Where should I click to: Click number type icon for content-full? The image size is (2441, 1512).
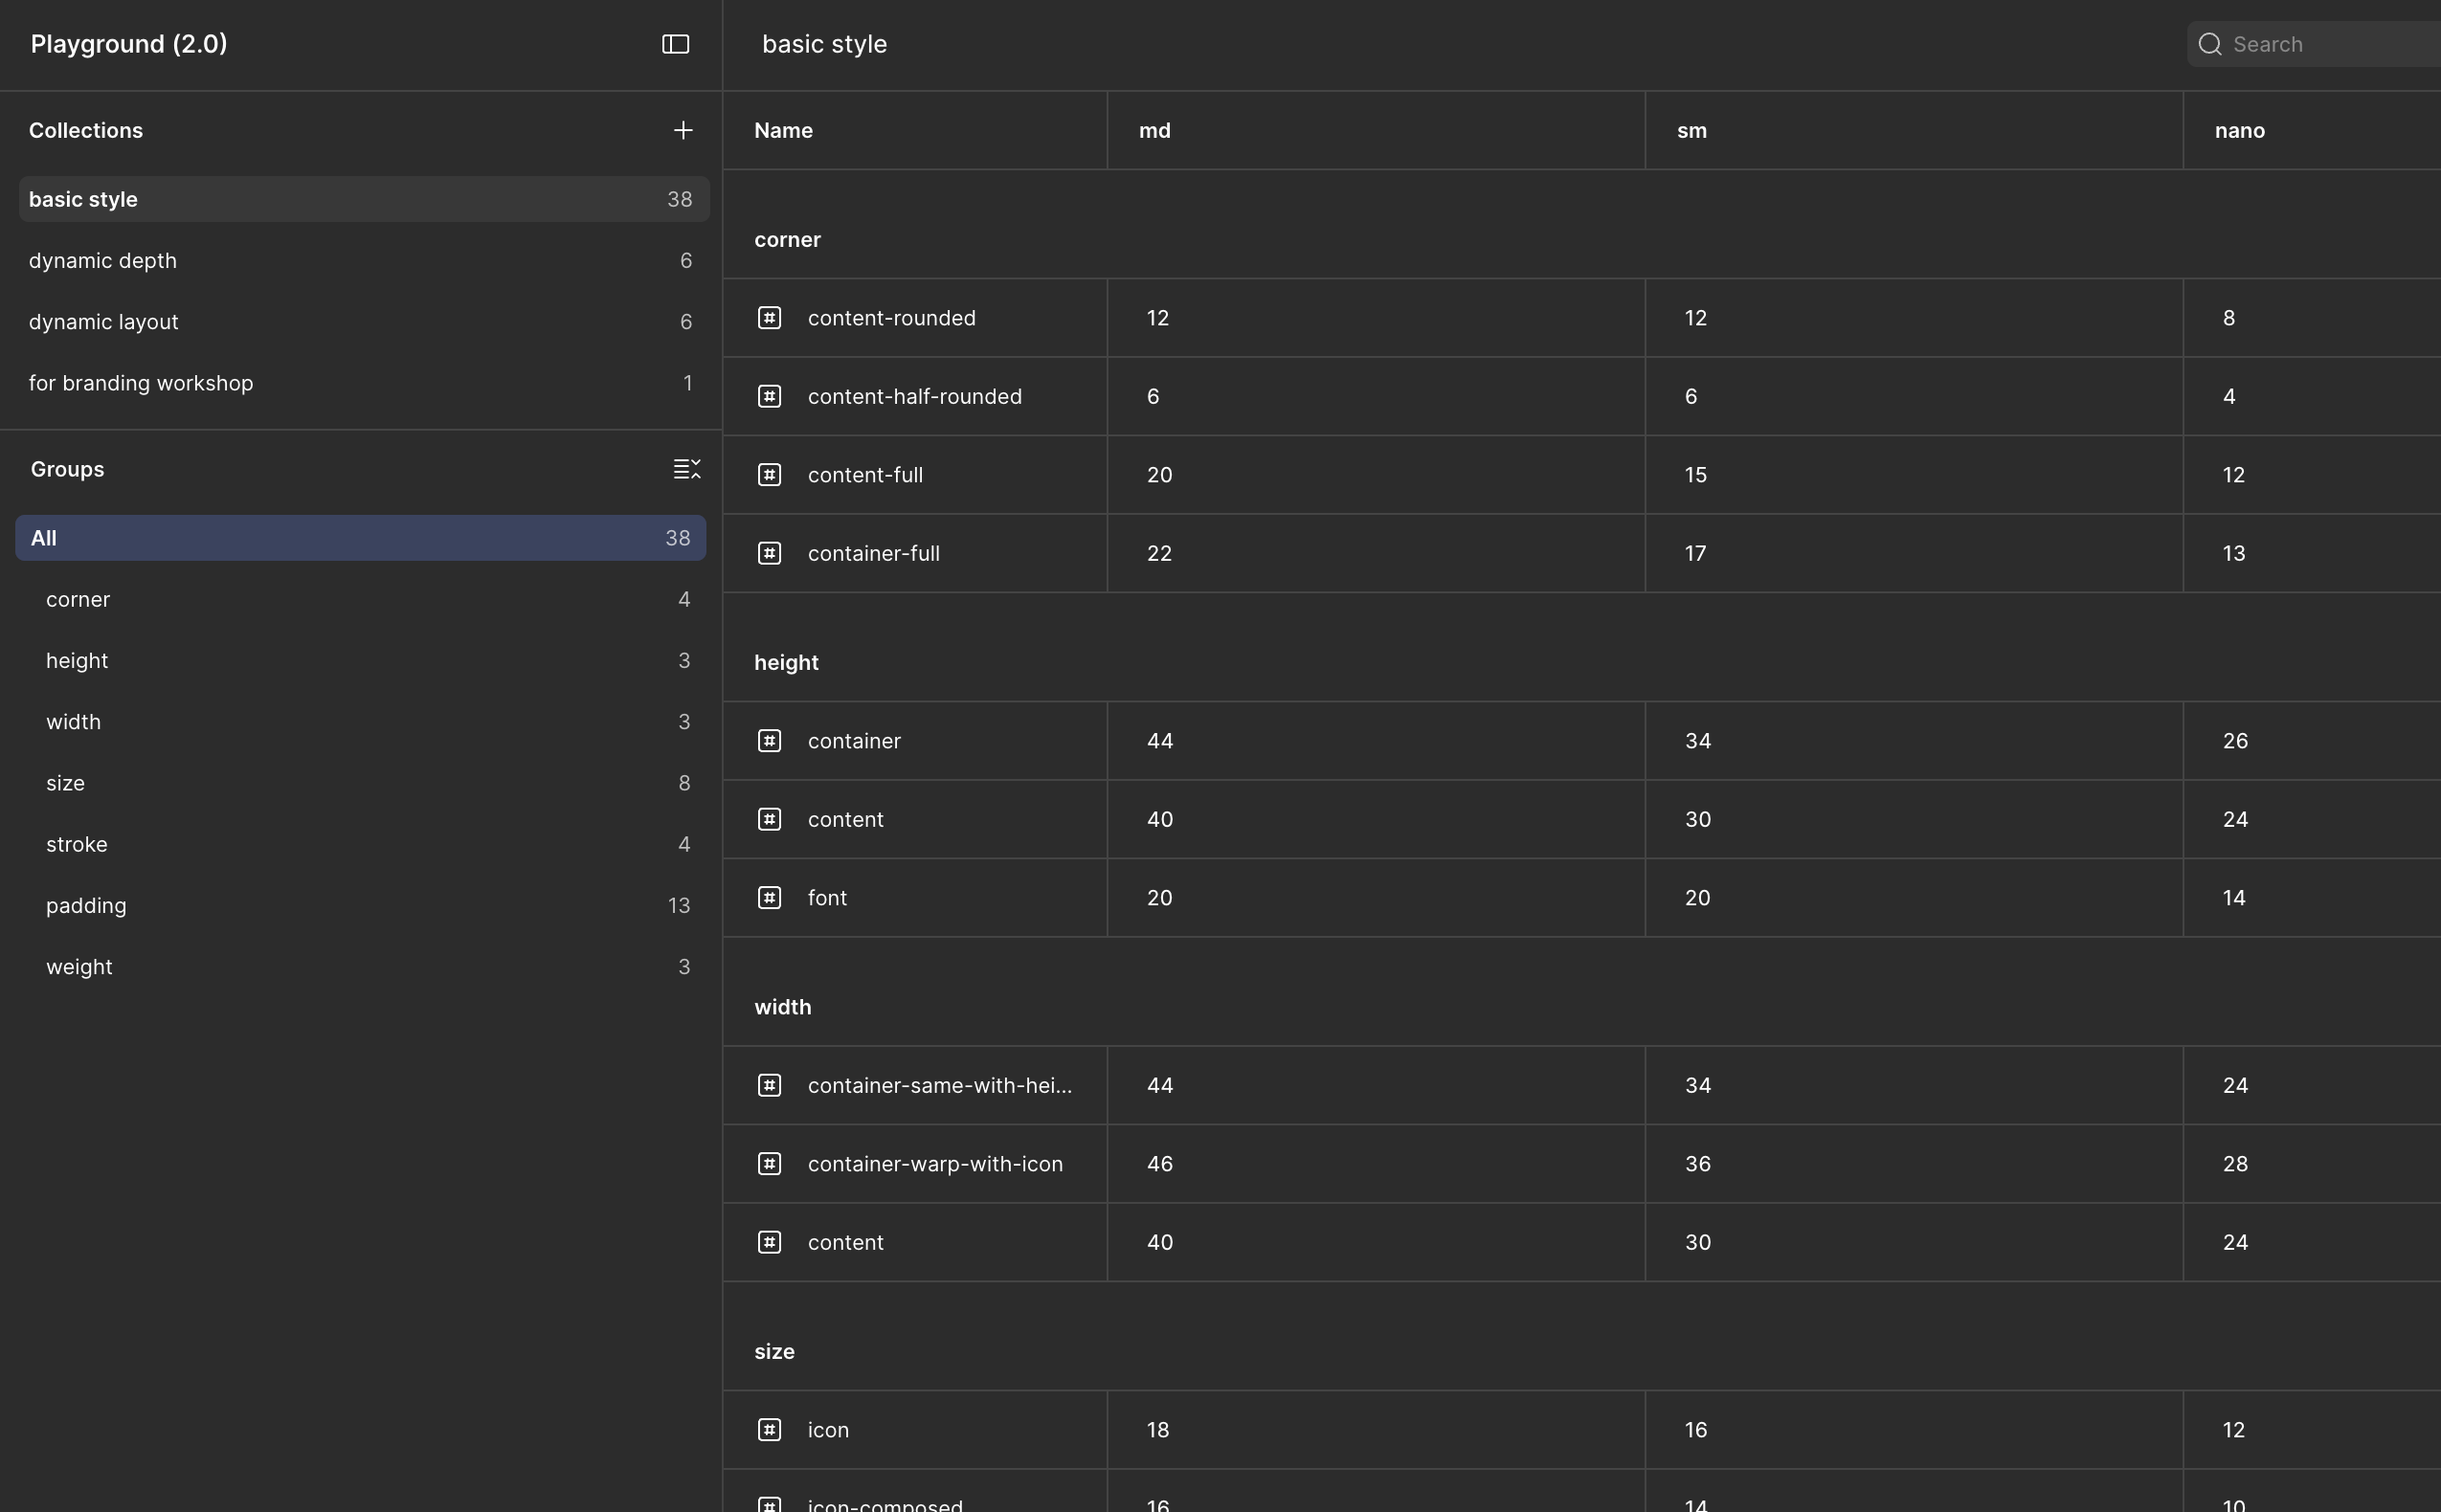coord(769,474)
